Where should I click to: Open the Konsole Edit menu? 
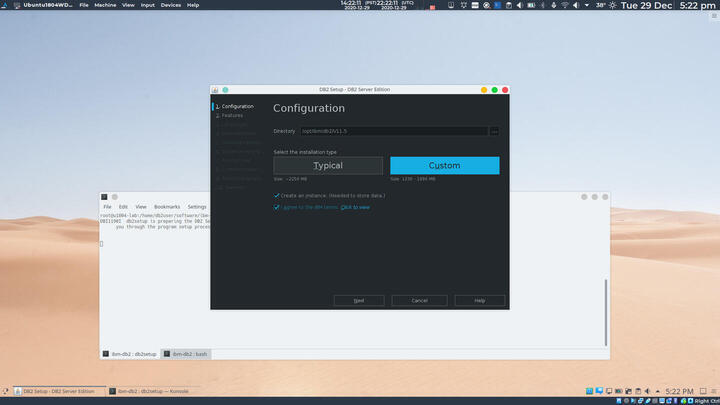tap(123, 207)
